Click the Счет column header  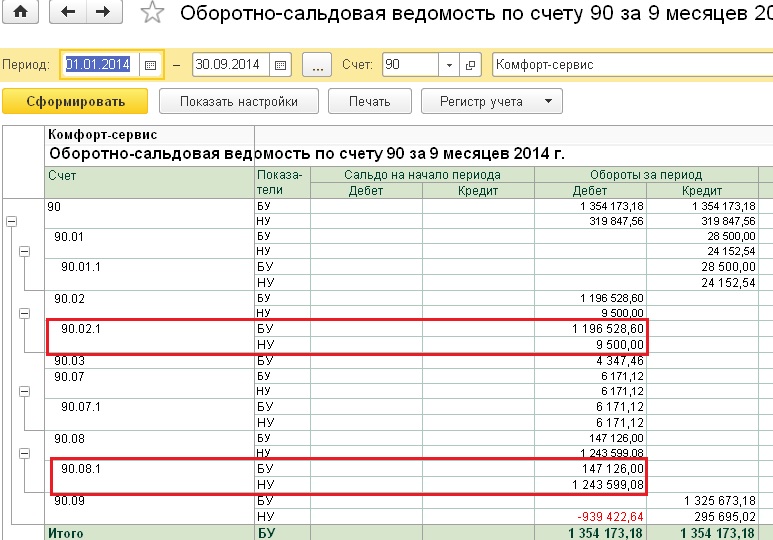pos(62,176)
